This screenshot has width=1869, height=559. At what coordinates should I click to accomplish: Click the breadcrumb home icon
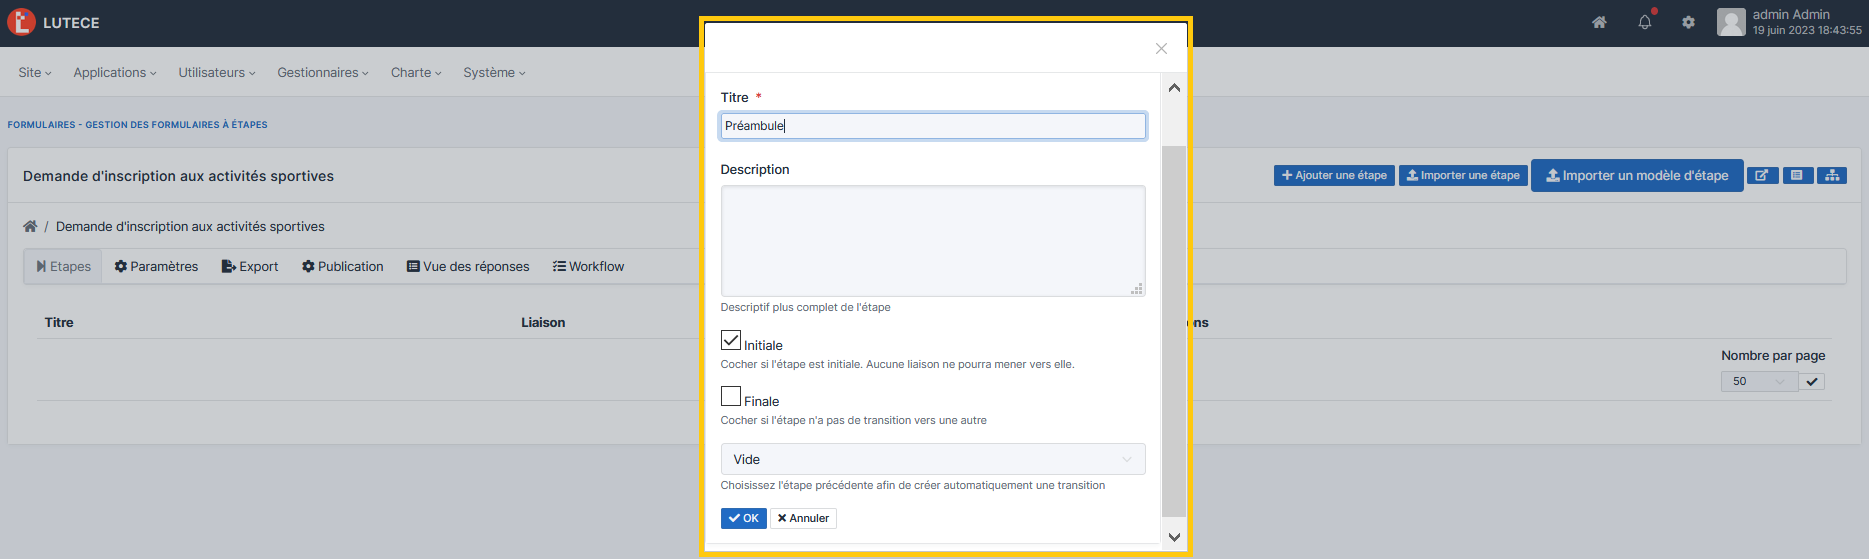tap(30, 227)
